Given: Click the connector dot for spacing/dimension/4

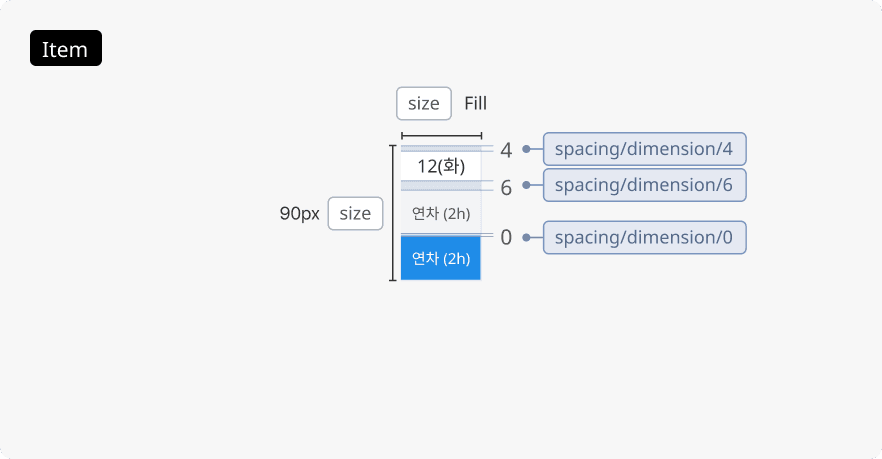Looking at the screenshot, I should pos(526,149).
